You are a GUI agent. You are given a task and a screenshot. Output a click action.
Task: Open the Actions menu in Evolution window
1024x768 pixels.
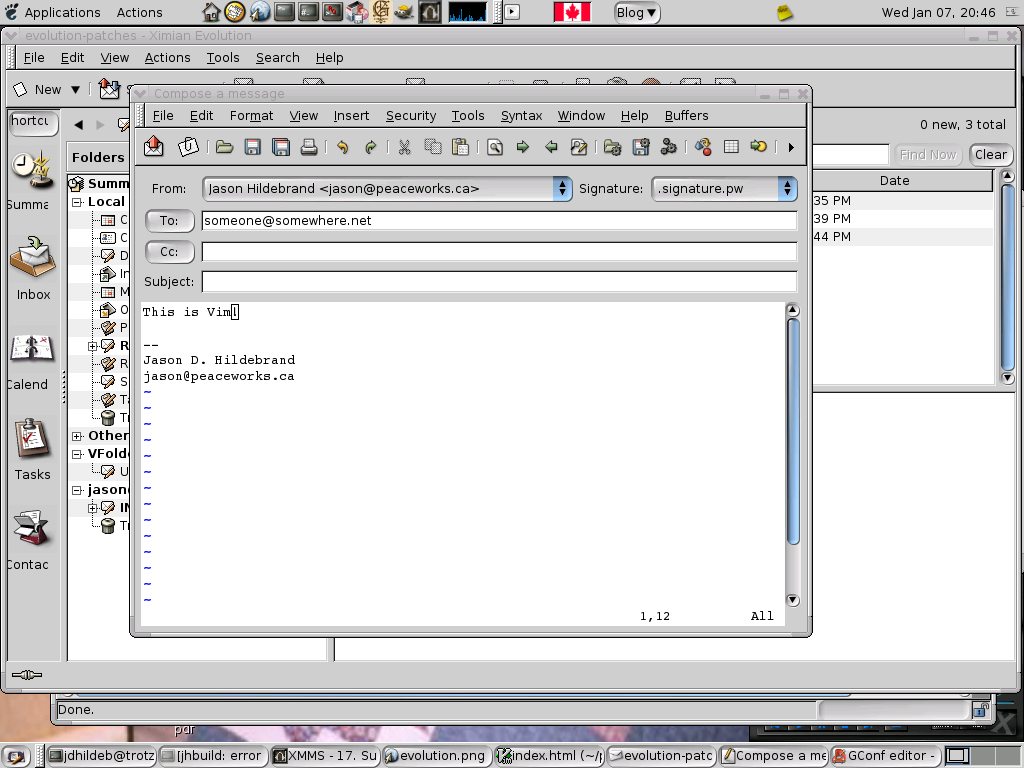167,57
